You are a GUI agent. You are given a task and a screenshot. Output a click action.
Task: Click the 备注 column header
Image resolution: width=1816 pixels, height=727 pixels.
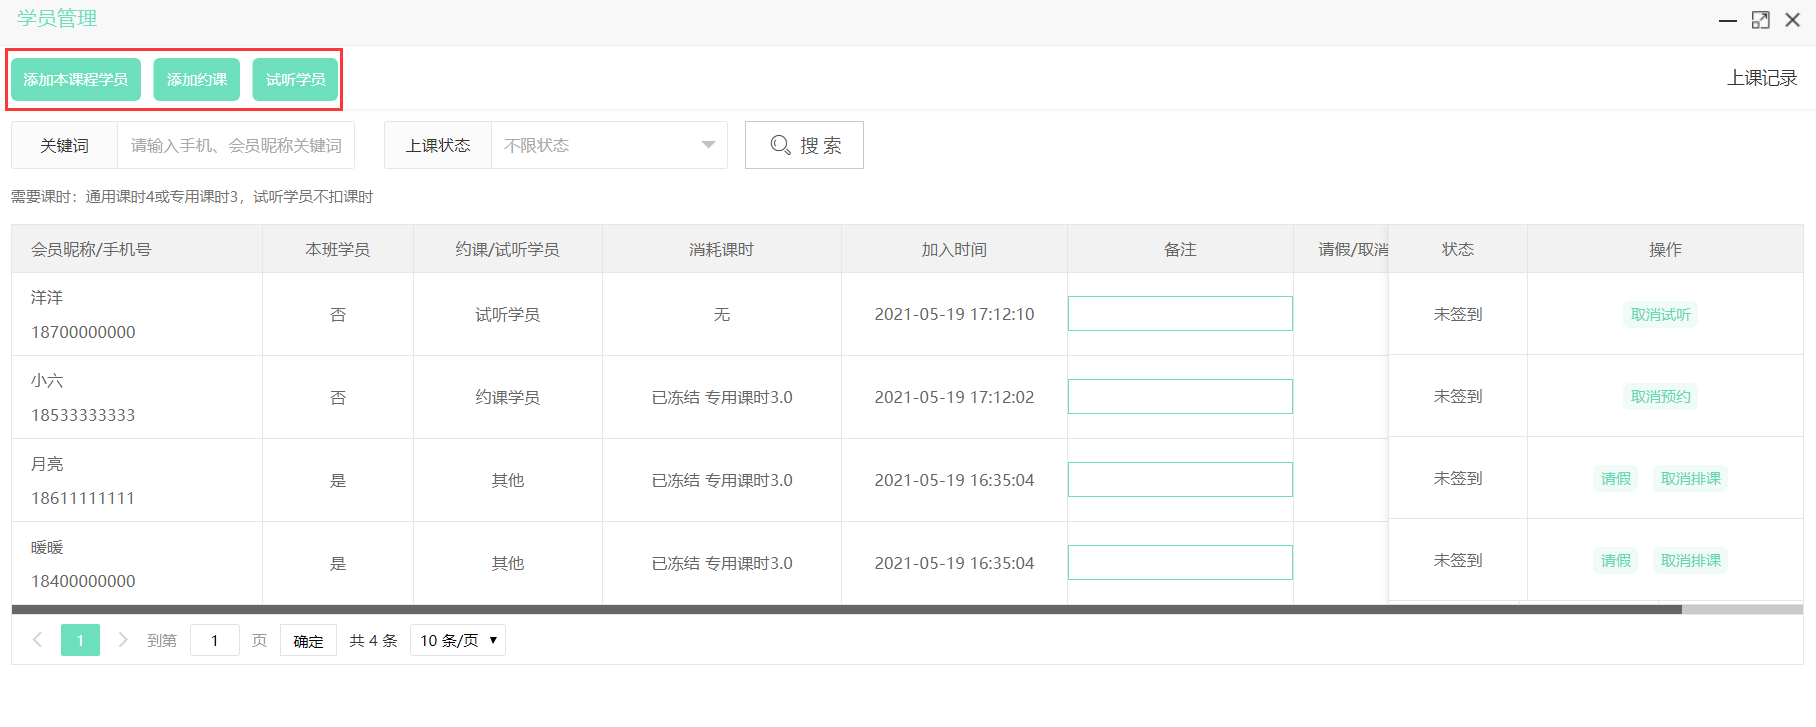[1180, 249]
